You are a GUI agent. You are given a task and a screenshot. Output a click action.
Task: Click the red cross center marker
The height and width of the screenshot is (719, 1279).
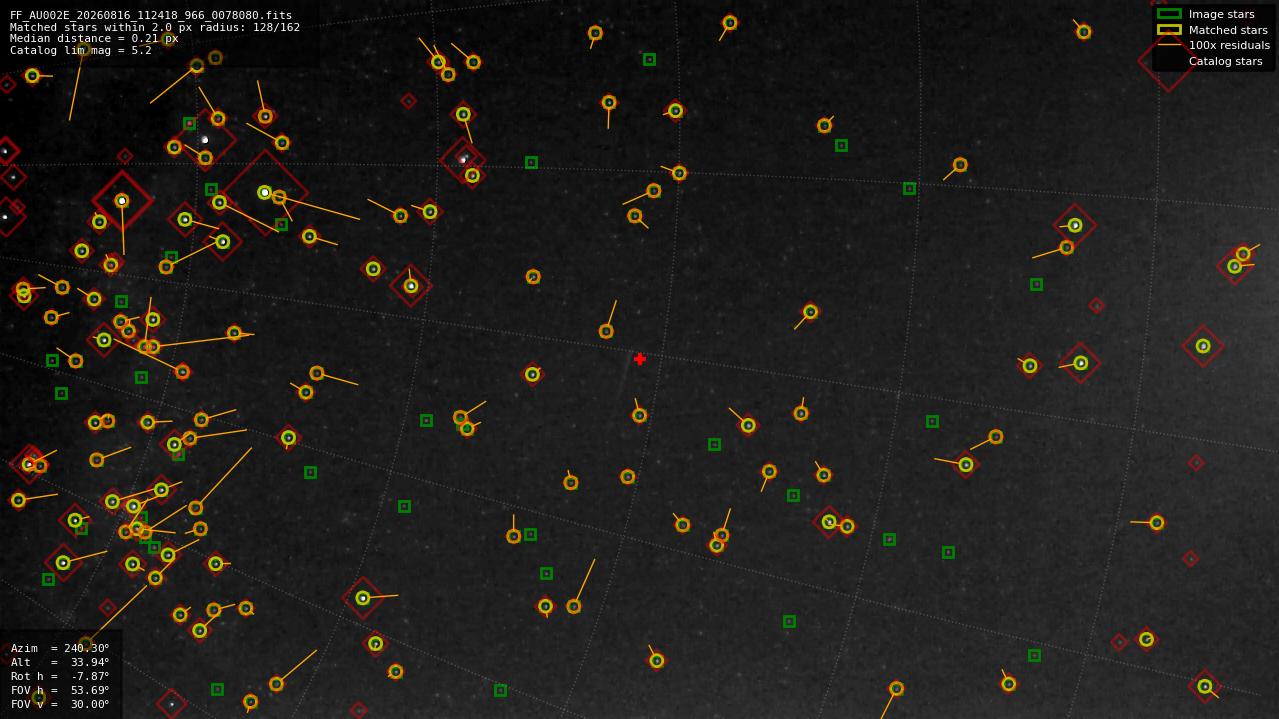tap(640, 359)
